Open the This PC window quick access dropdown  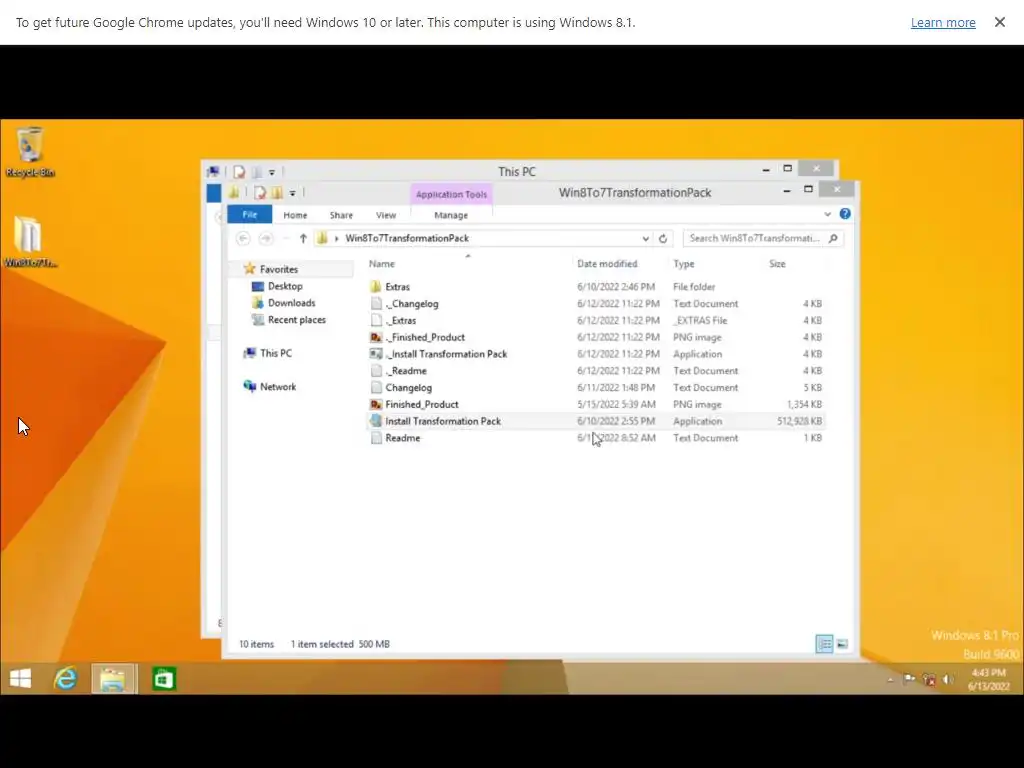point(272,172)
